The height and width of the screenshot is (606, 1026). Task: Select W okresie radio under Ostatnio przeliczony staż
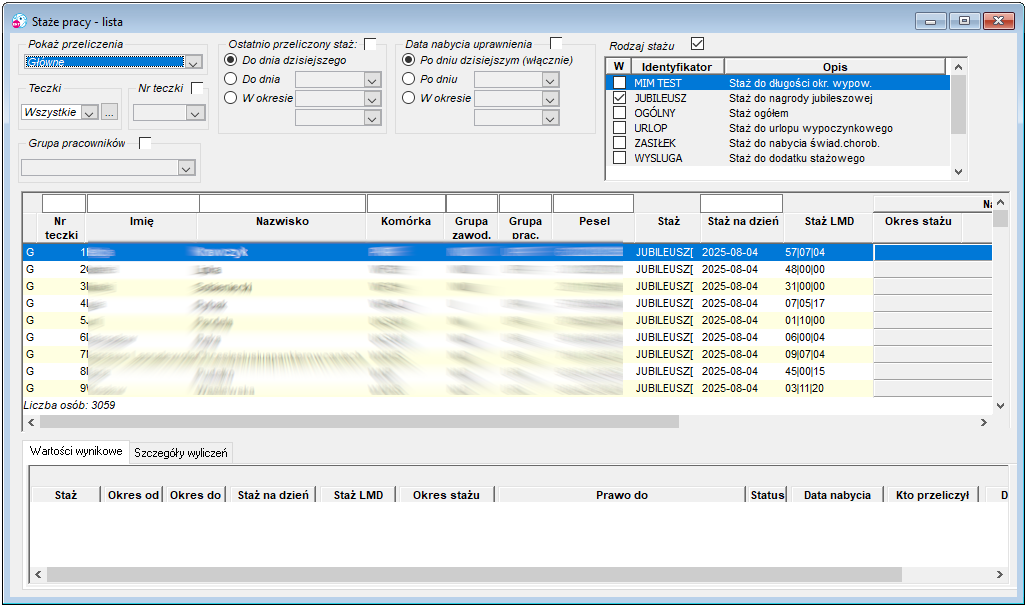230,98
